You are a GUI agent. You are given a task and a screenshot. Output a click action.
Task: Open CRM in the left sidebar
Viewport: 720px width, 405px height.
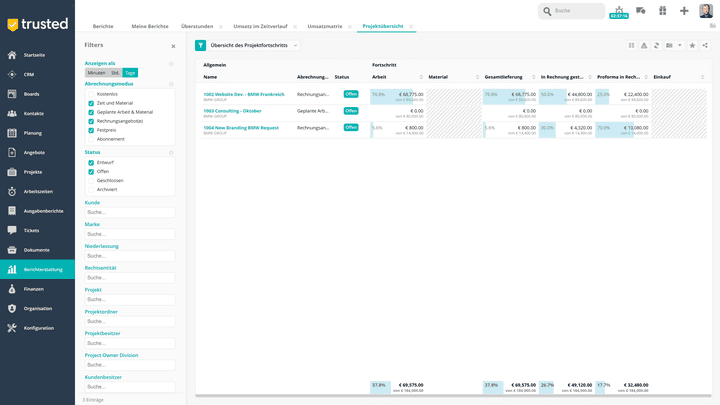pyautogui.click(x=27, y=74)
